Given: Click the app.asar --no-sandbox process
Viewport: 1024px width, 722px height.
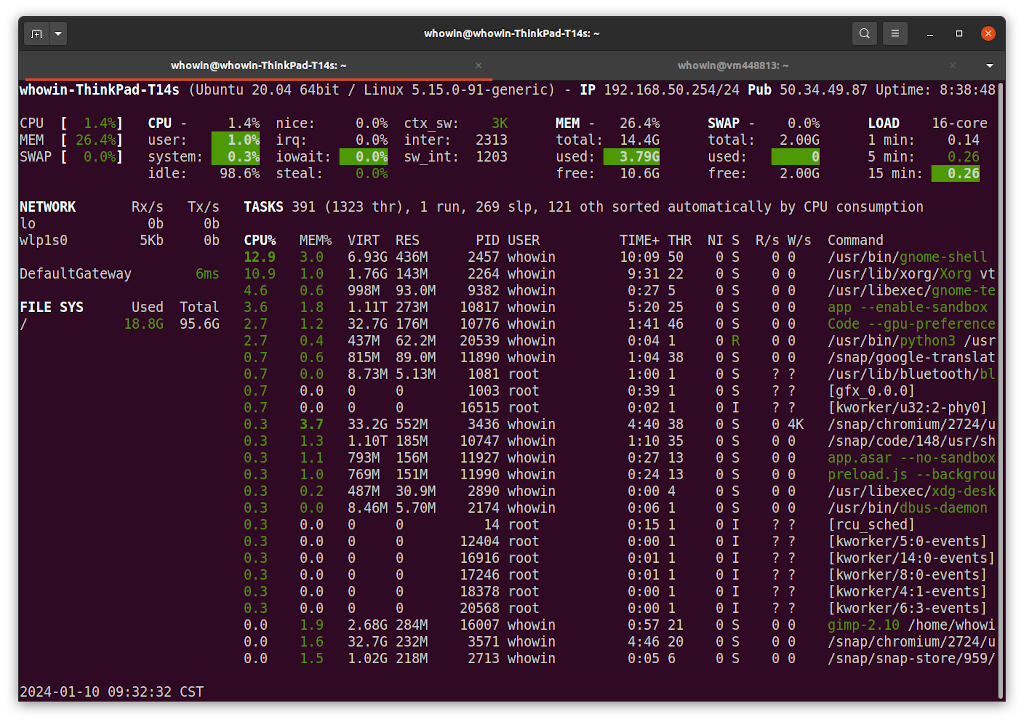Looking at the screenshot, I should tap(911, 458).
